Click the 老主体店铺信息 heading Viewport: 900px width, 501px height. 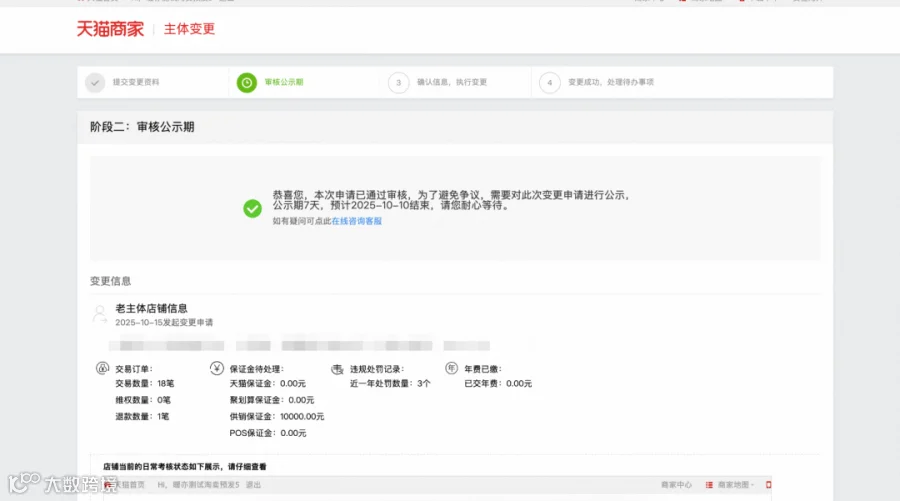click(152, 308)
